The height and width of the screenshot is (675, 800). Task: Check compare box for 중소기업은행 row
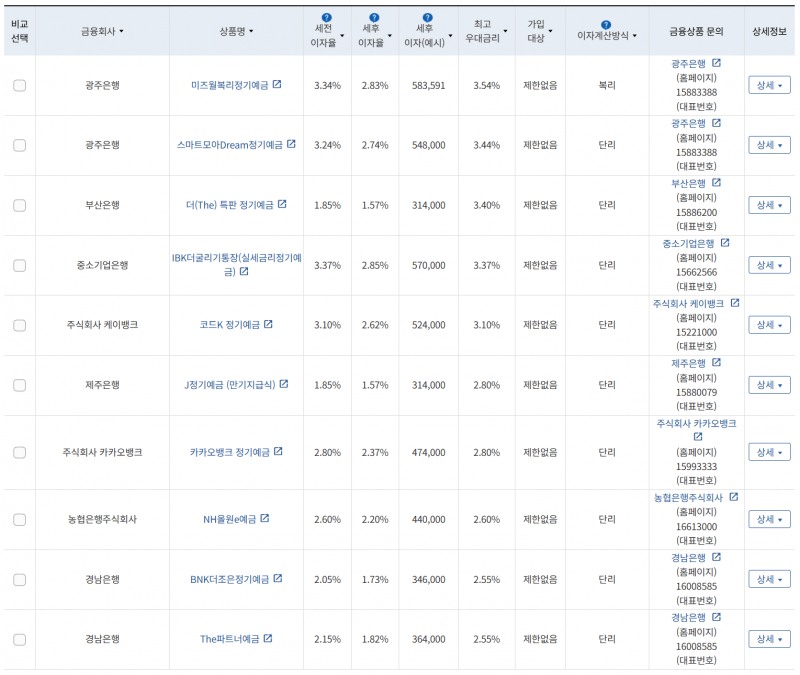(19, 265)
